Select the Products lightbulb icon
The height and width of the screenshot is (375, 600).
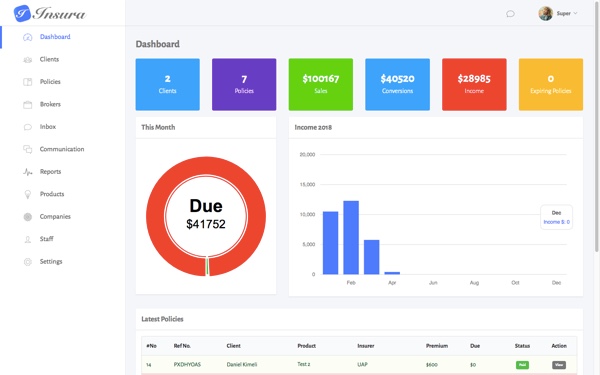[28, 194]
